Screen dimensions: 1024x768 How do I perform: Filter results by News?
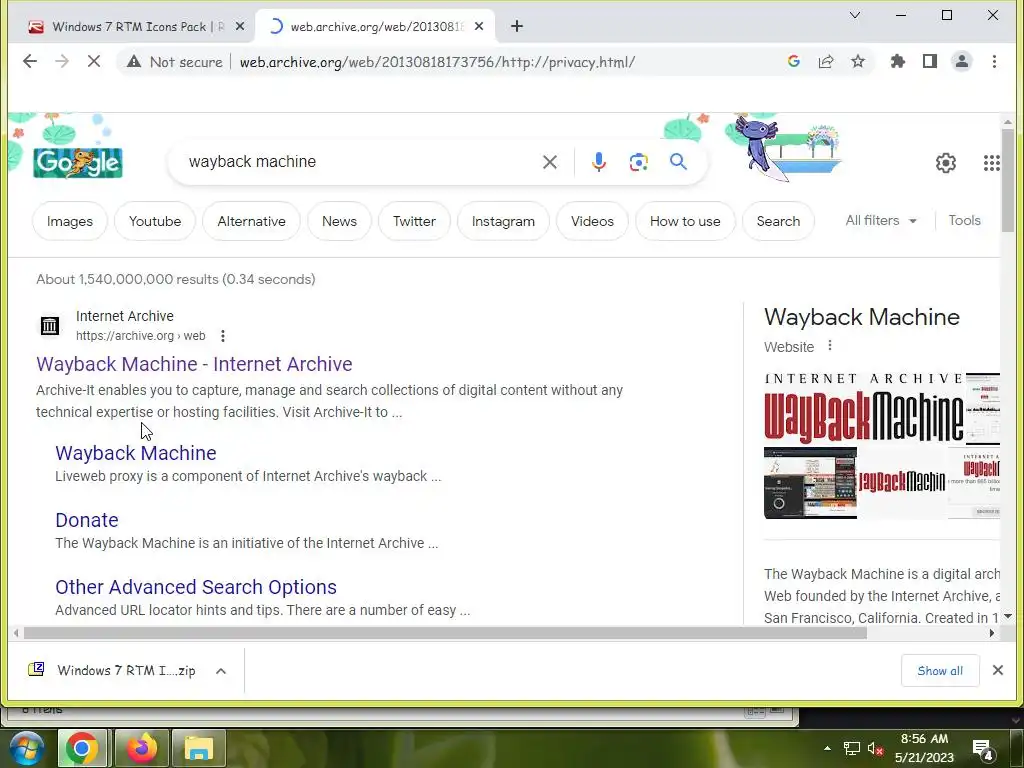[340, 221]
